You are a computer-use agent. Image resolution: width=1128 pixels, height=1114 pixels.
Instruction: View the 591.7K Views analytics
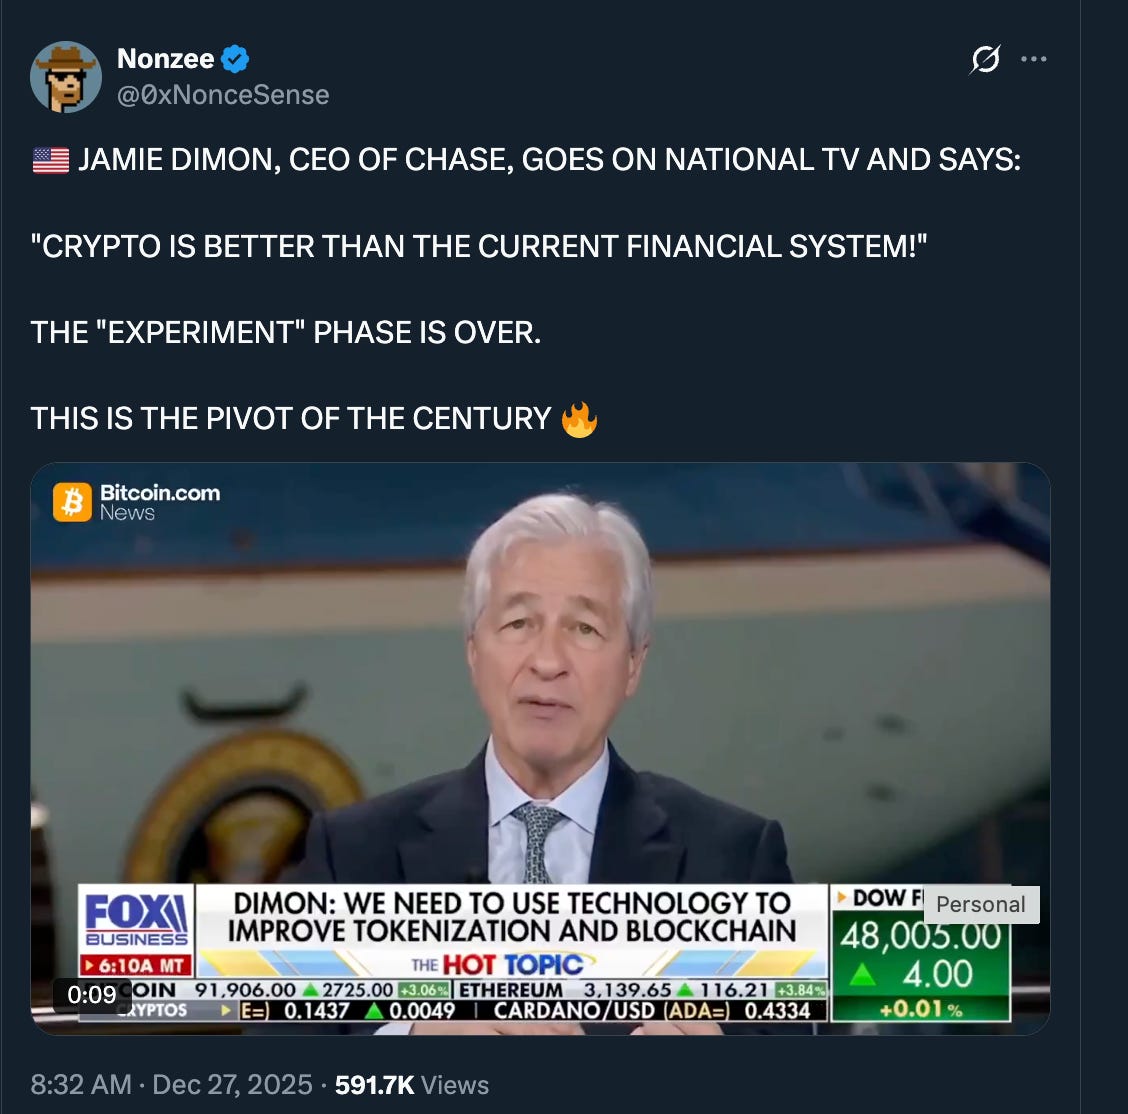(x=411, y=1085)
